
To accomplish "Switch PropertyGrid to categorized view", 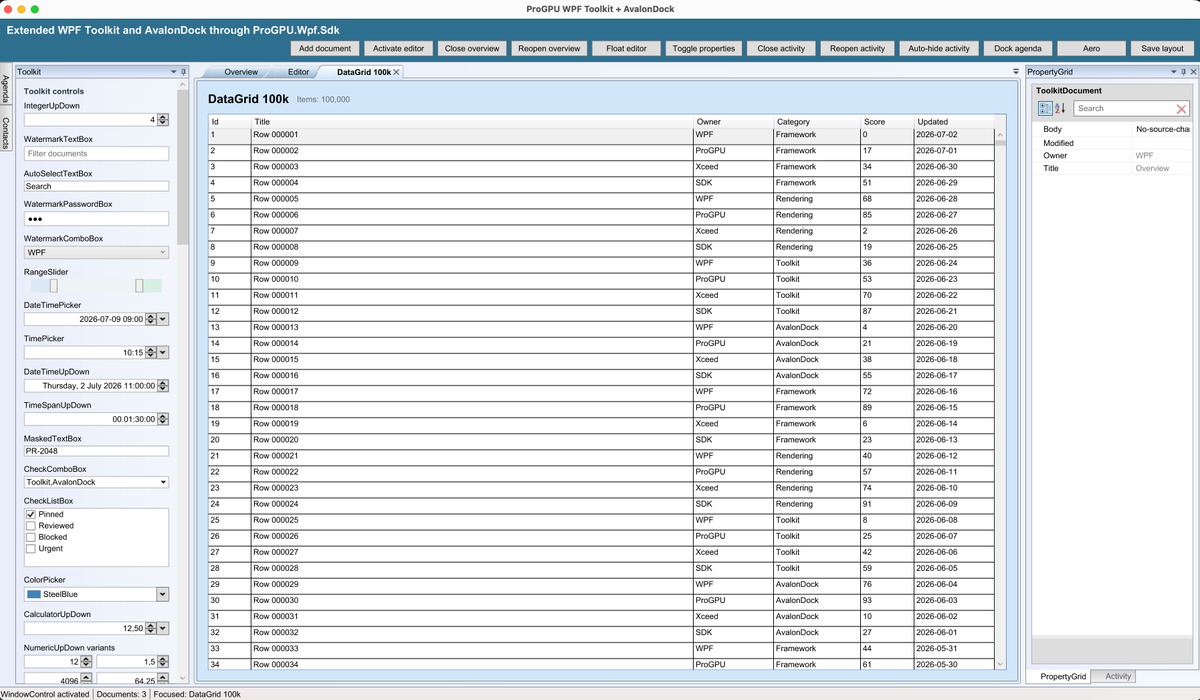I will coord(1045,108).
